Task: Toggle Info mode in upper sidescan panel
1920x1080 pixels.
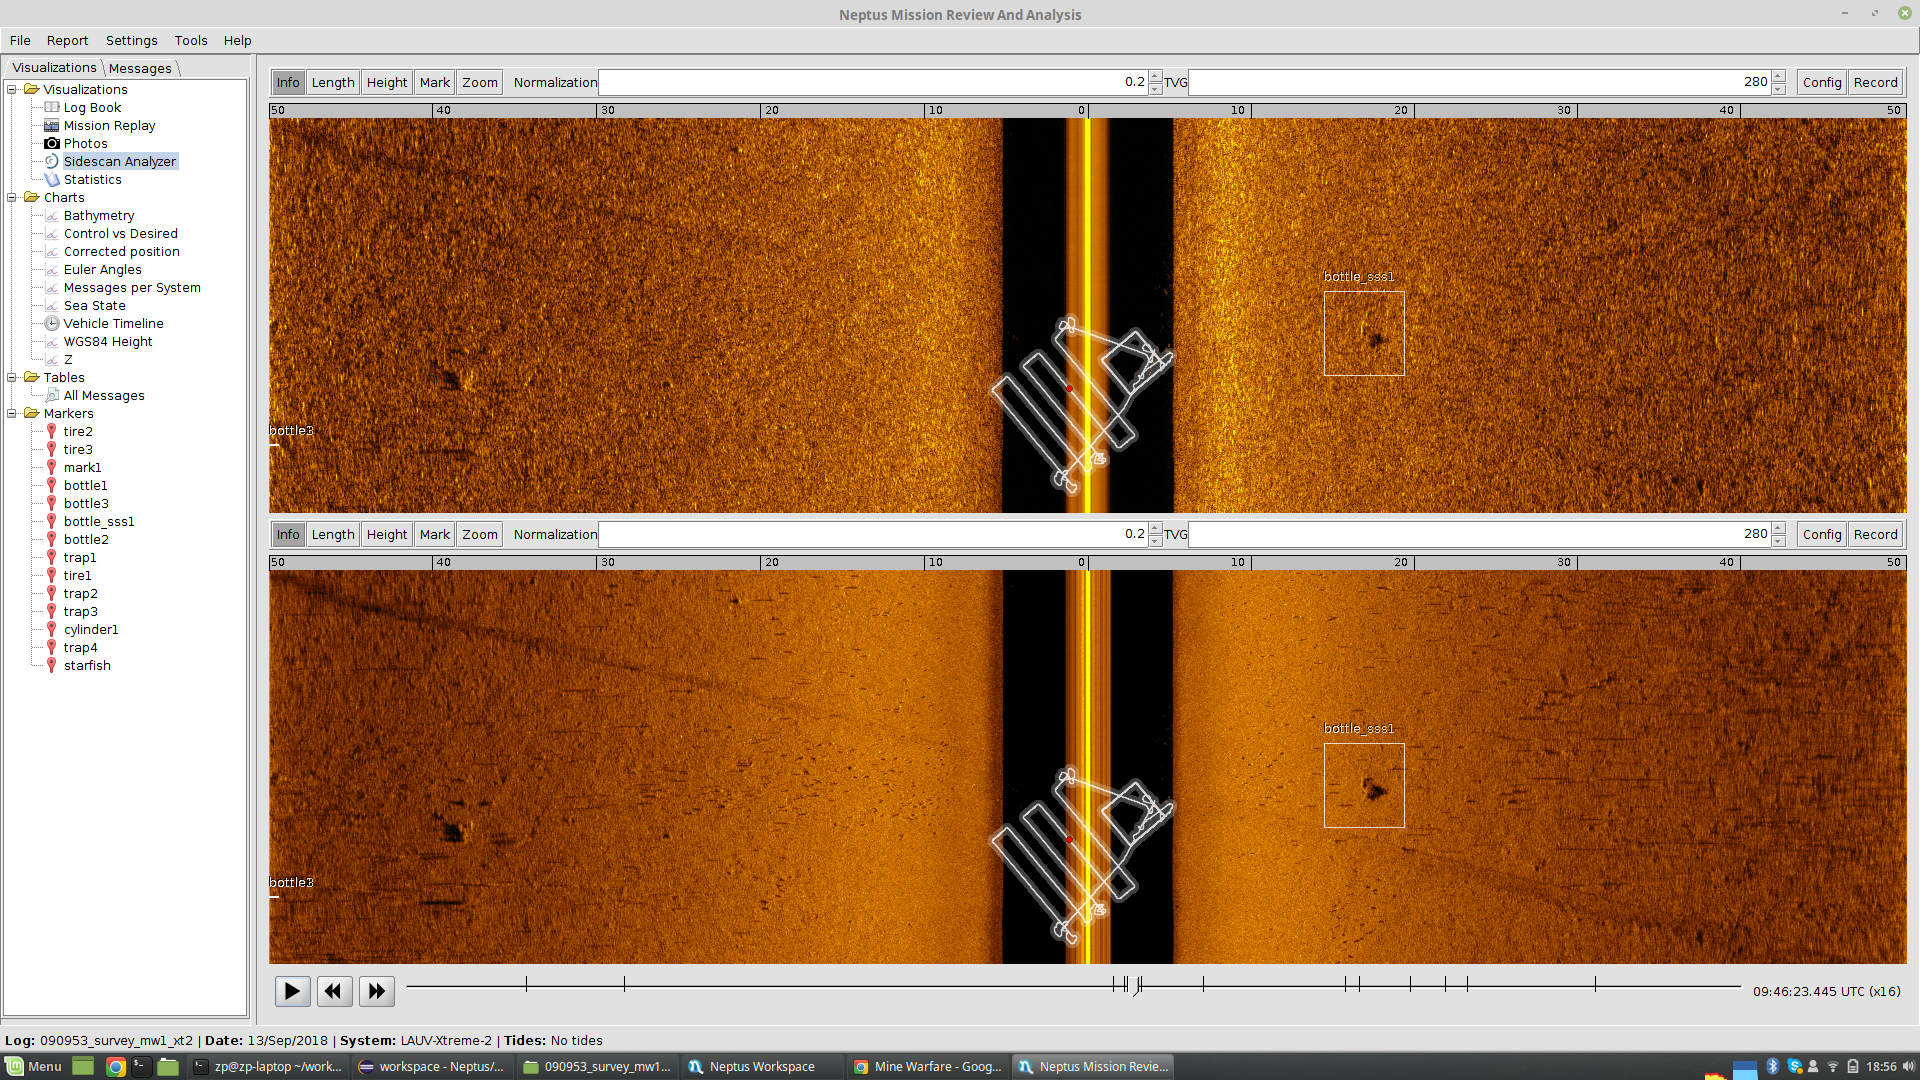Action: (288, 82)
